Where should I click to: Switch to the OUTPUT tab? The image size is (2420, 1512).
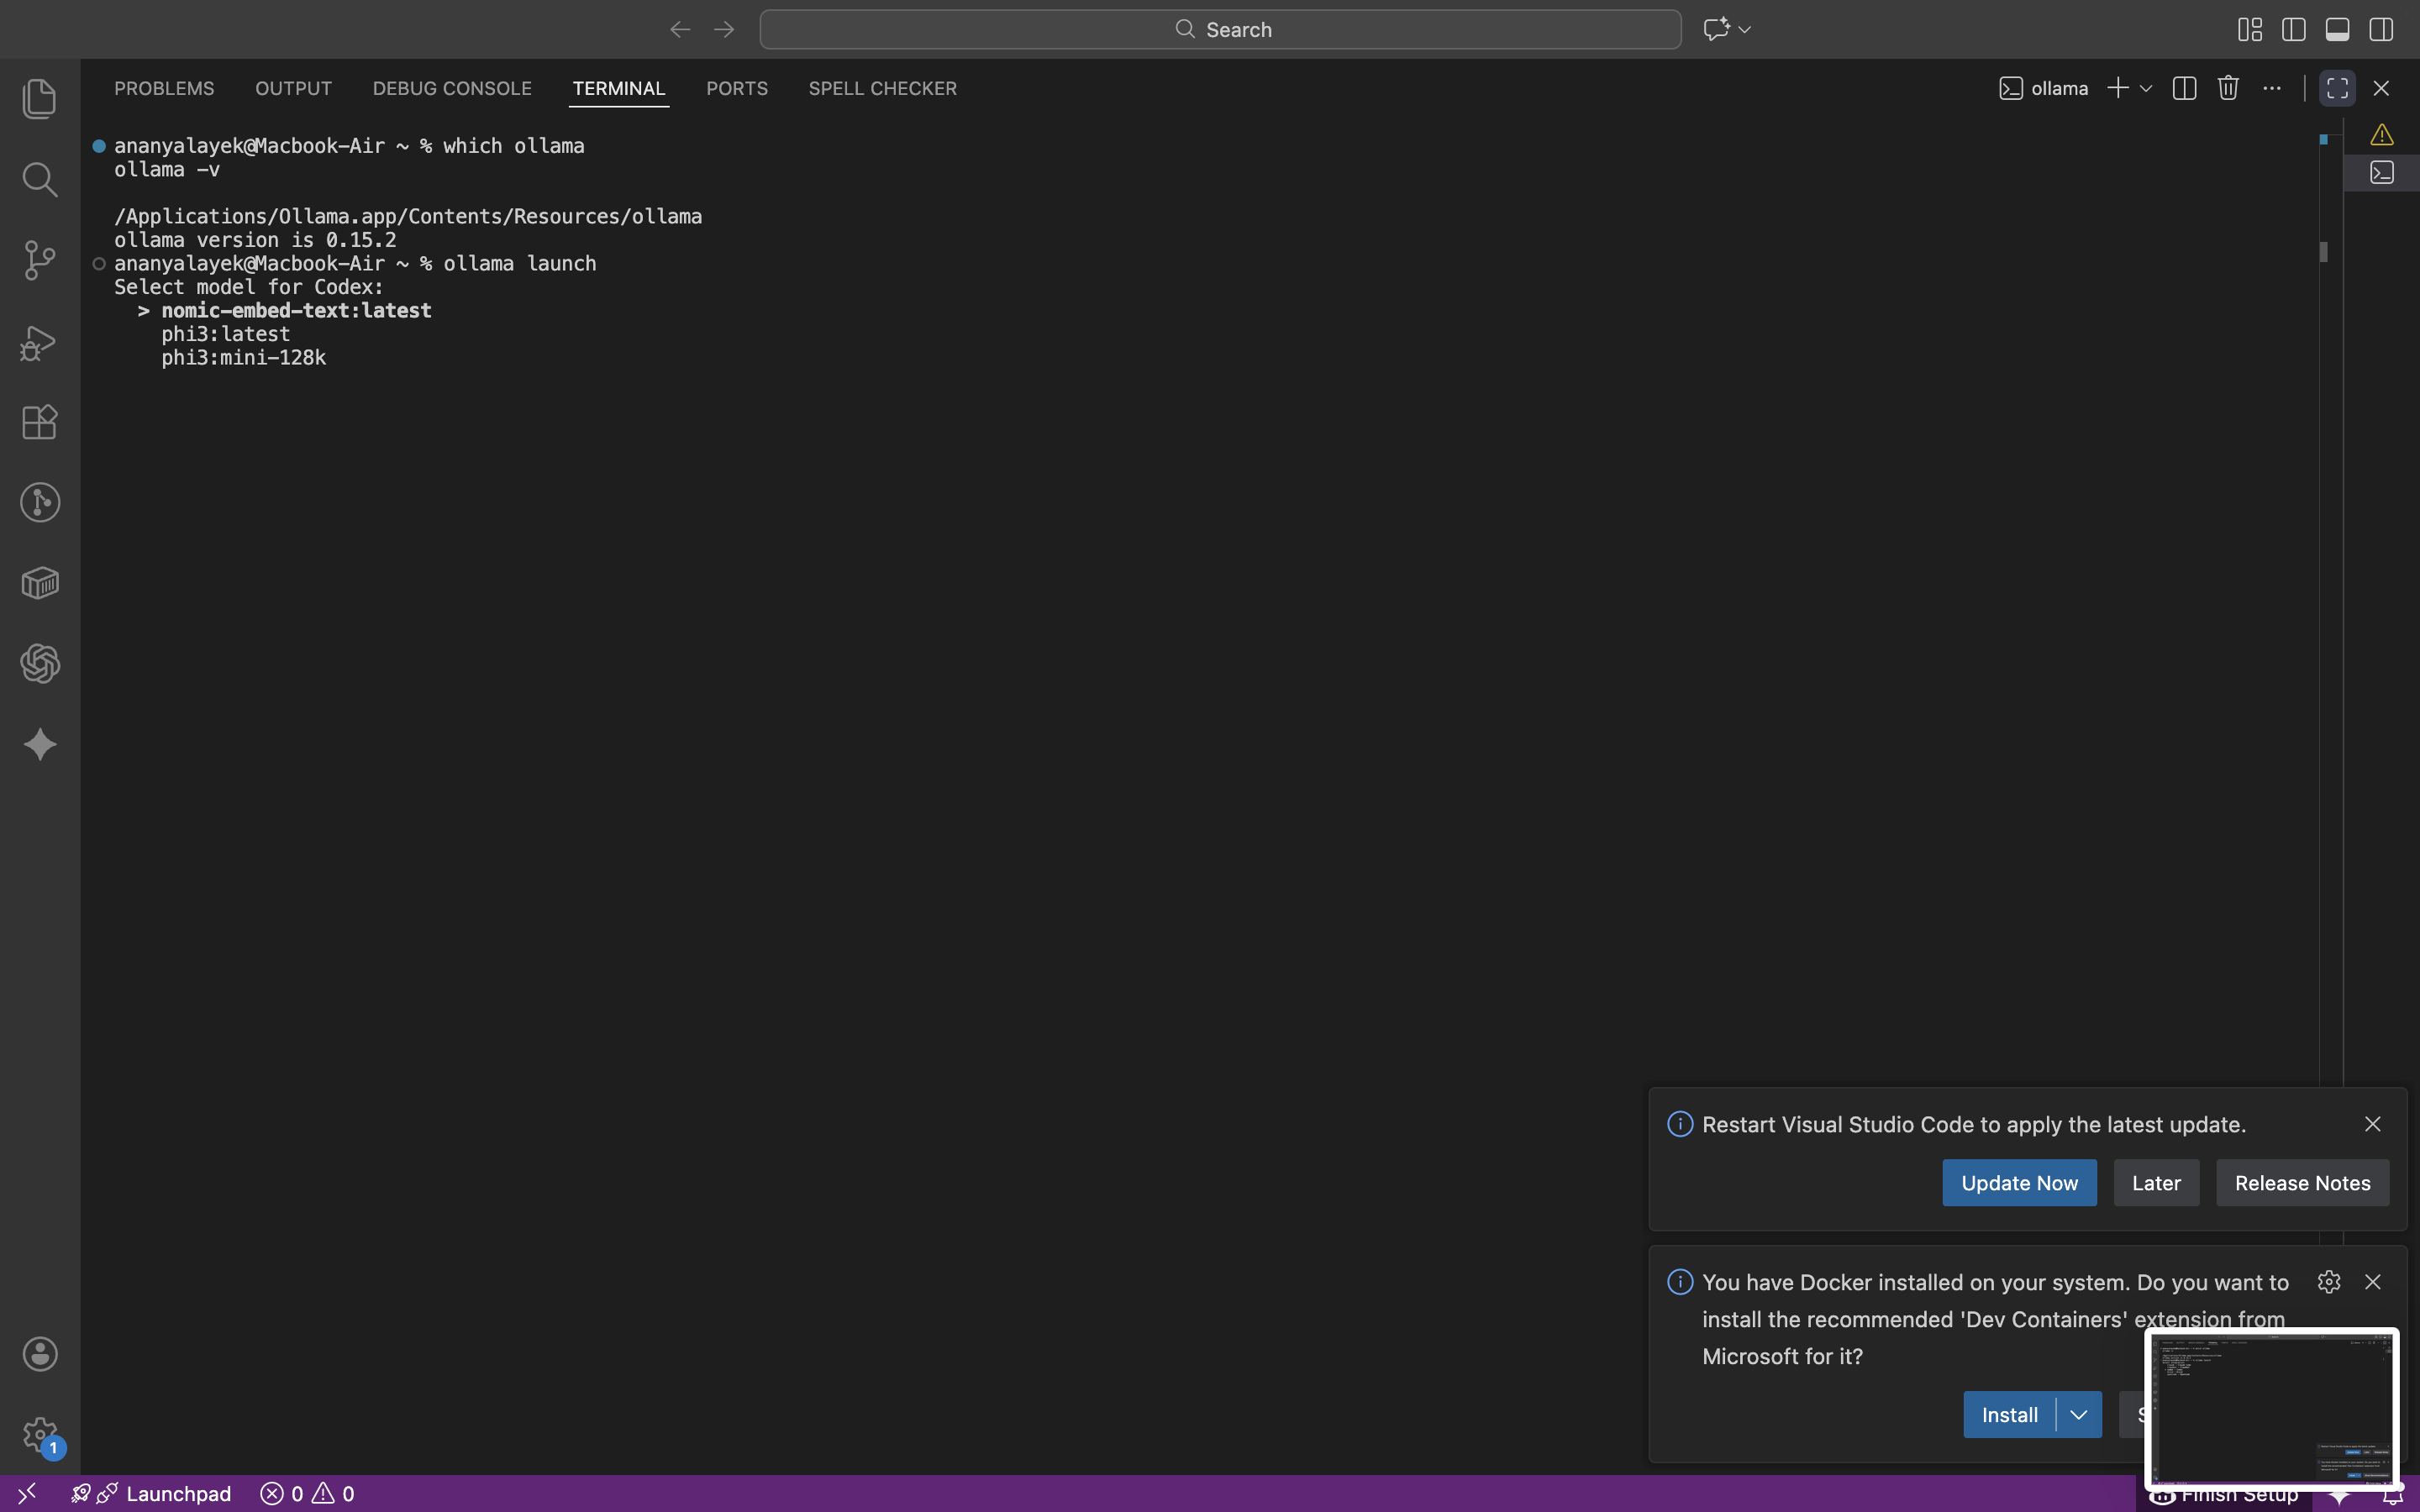pyautogui.click(x=293, y=88)
